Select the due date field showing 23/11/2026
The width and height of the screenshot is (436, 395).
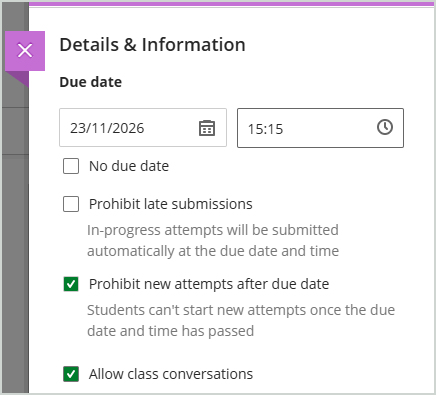click(x=143, y=128)
